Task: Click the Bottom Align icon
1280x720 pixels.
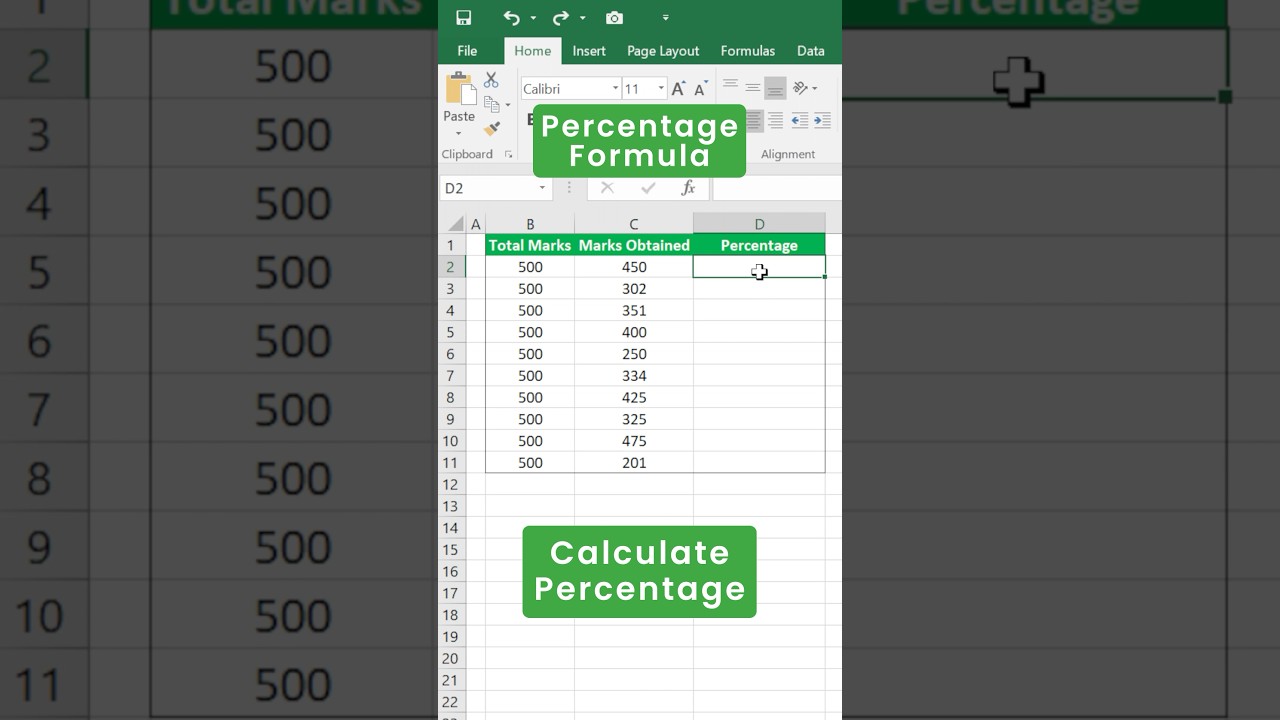Action: click(x=775, y=88)
